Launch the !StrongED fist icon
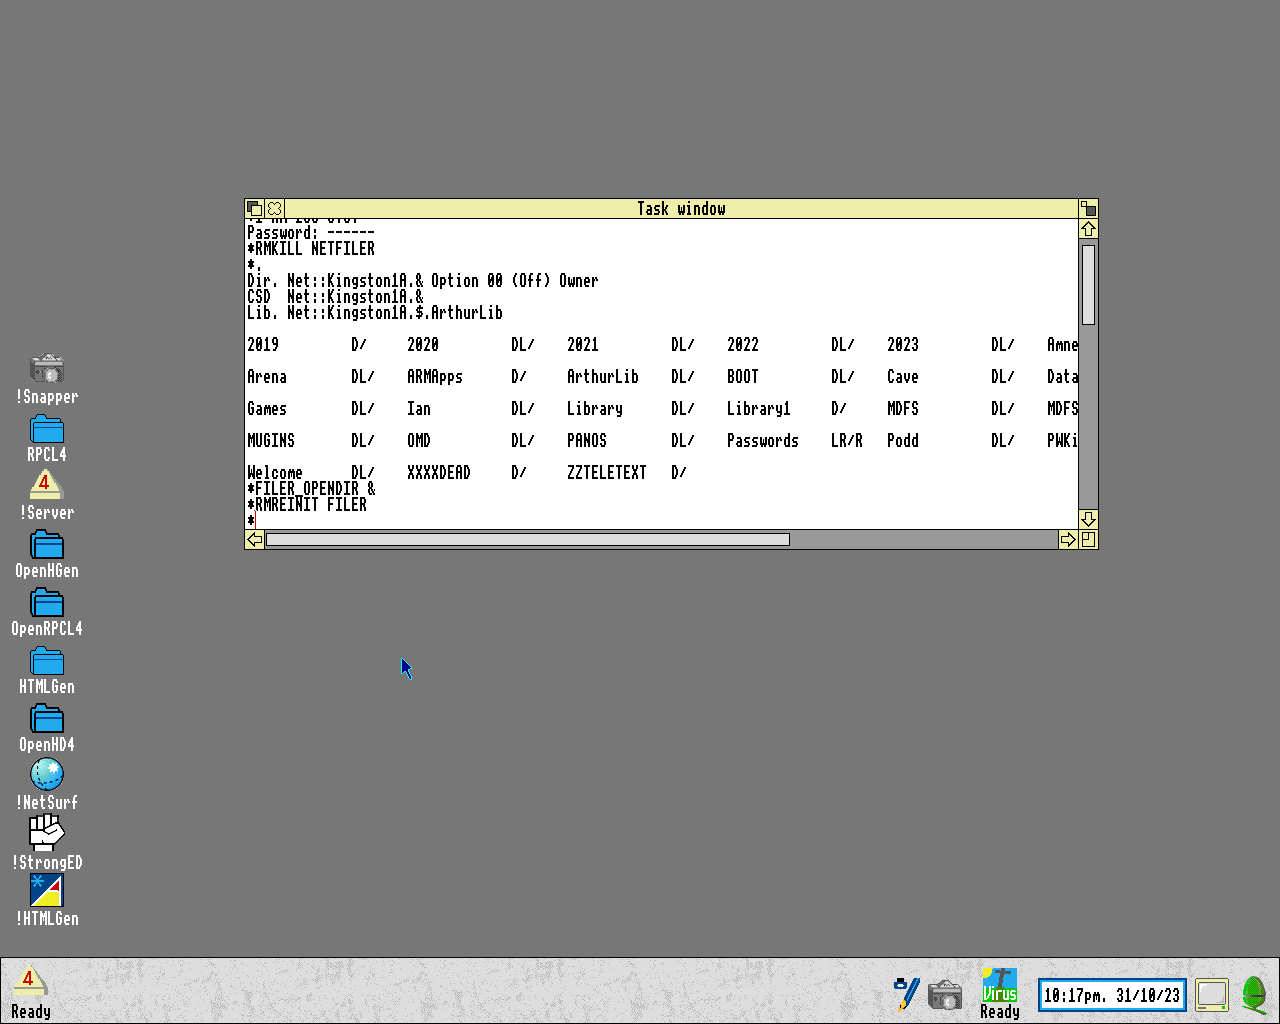The width and height of the screenshot is (1280, 1024). [x=47, y=832]
